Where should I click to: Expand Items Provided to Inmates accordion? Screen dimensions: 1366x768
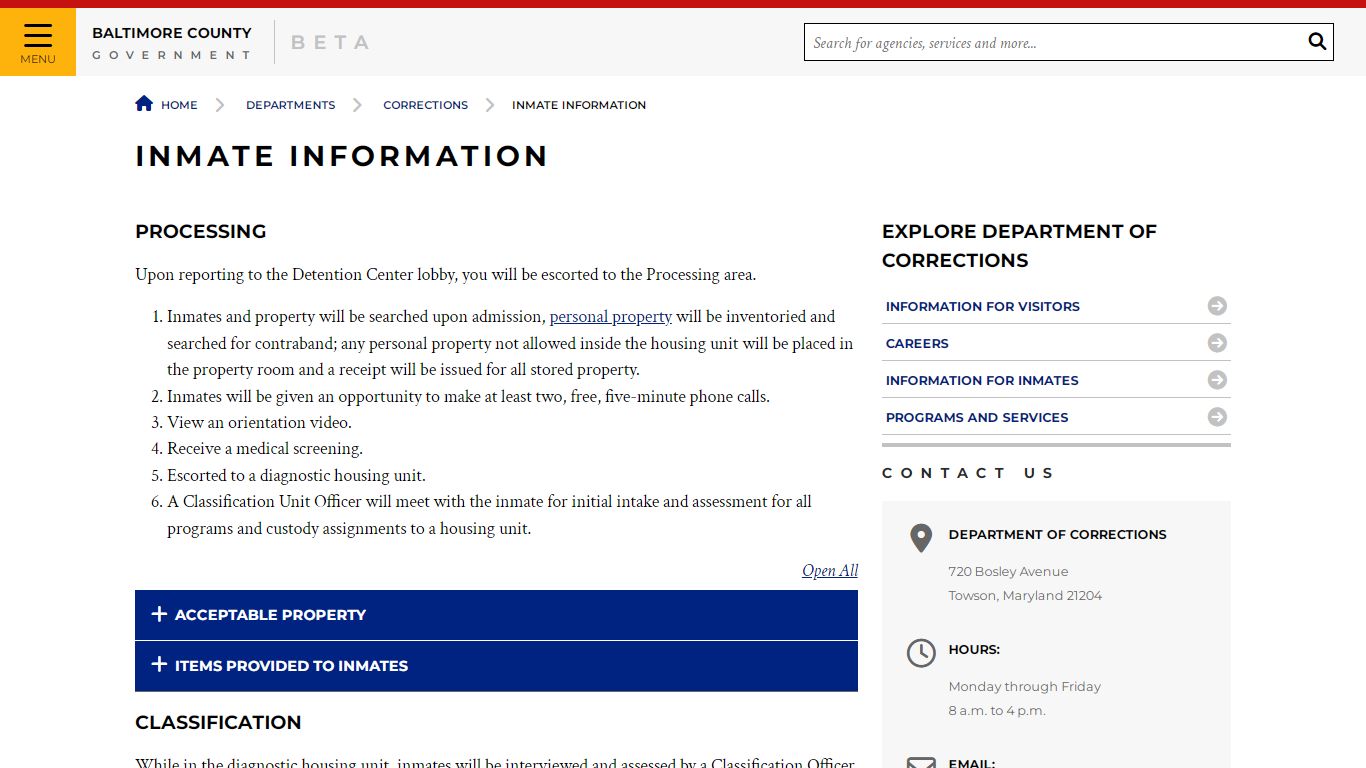click(x=496, y=666)
